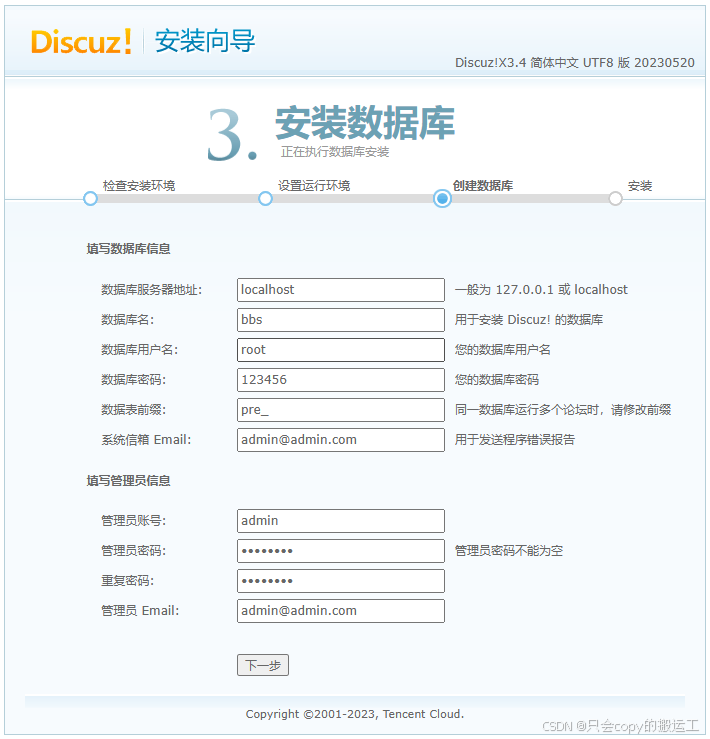Focus the 管理员账号 field containing admin
The width and height of the screenshot is (710, 739).
point(341,521)
